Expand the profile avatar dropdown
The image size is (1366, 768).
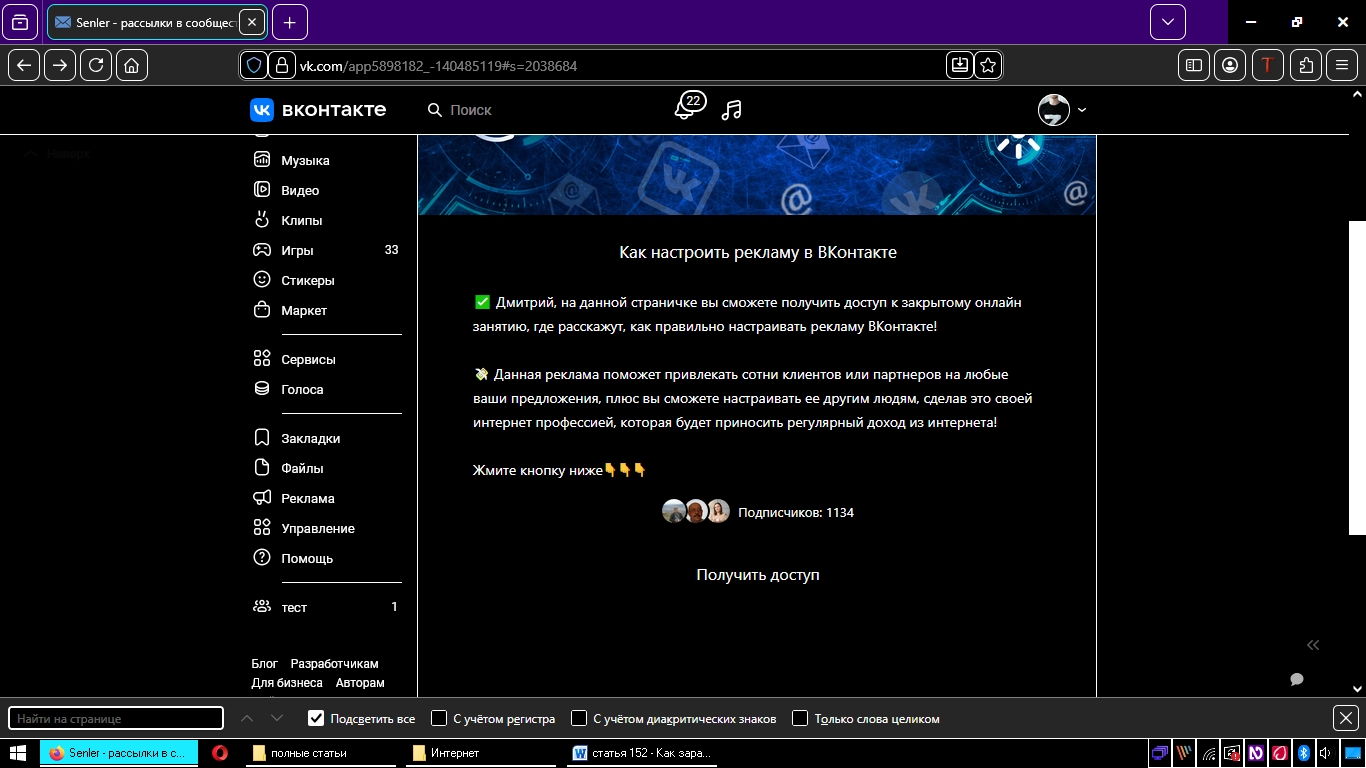(1062, 110)
